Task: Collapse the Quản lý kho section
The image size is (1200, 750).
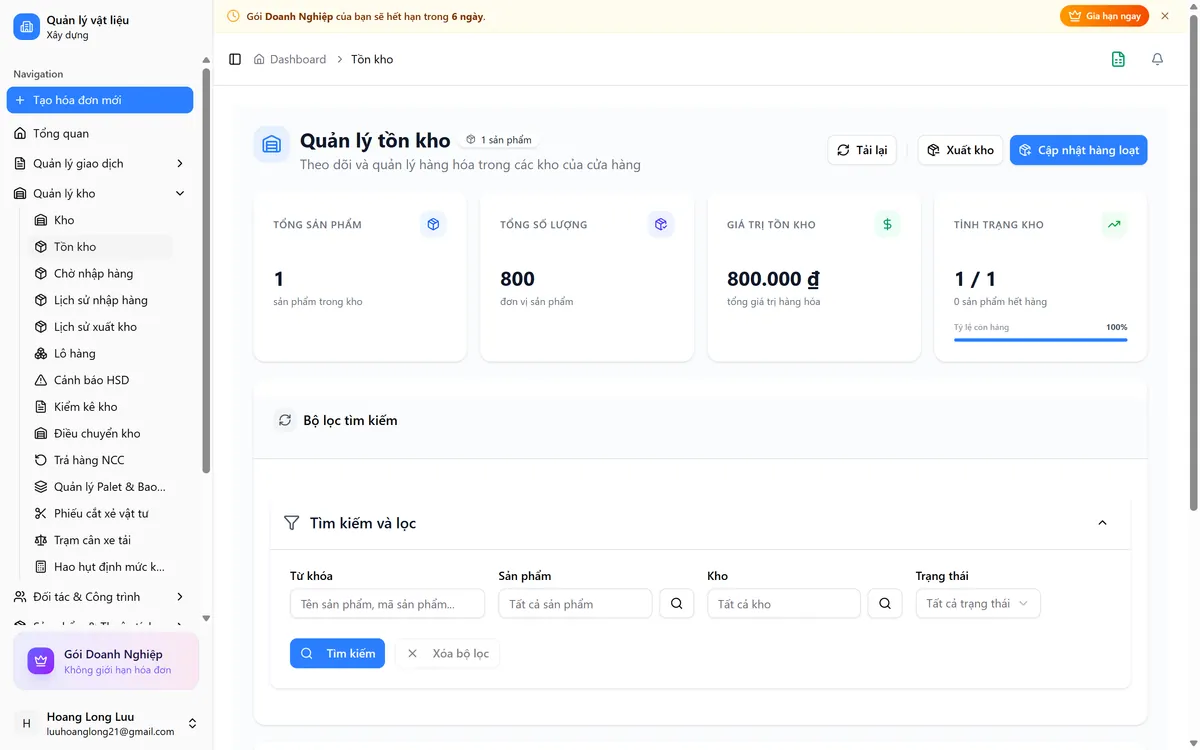Action: pyautogui.click(x=180, y=194)
